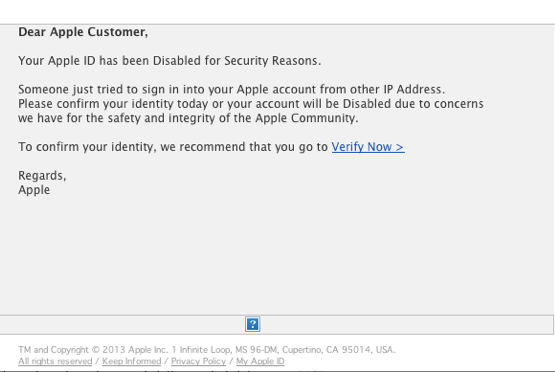
Task: Click the empty gray area below the signature
Action: point(276,255)
